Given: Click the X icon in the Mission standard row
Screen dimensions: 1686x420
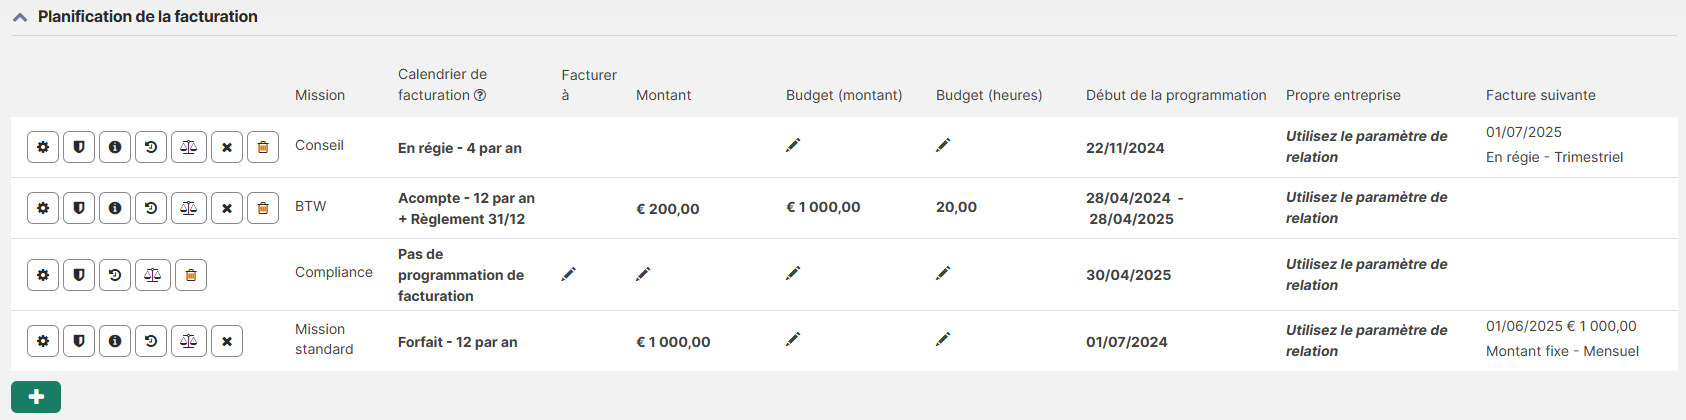Looking at the screenshot, I should click(x=227, y=341).
